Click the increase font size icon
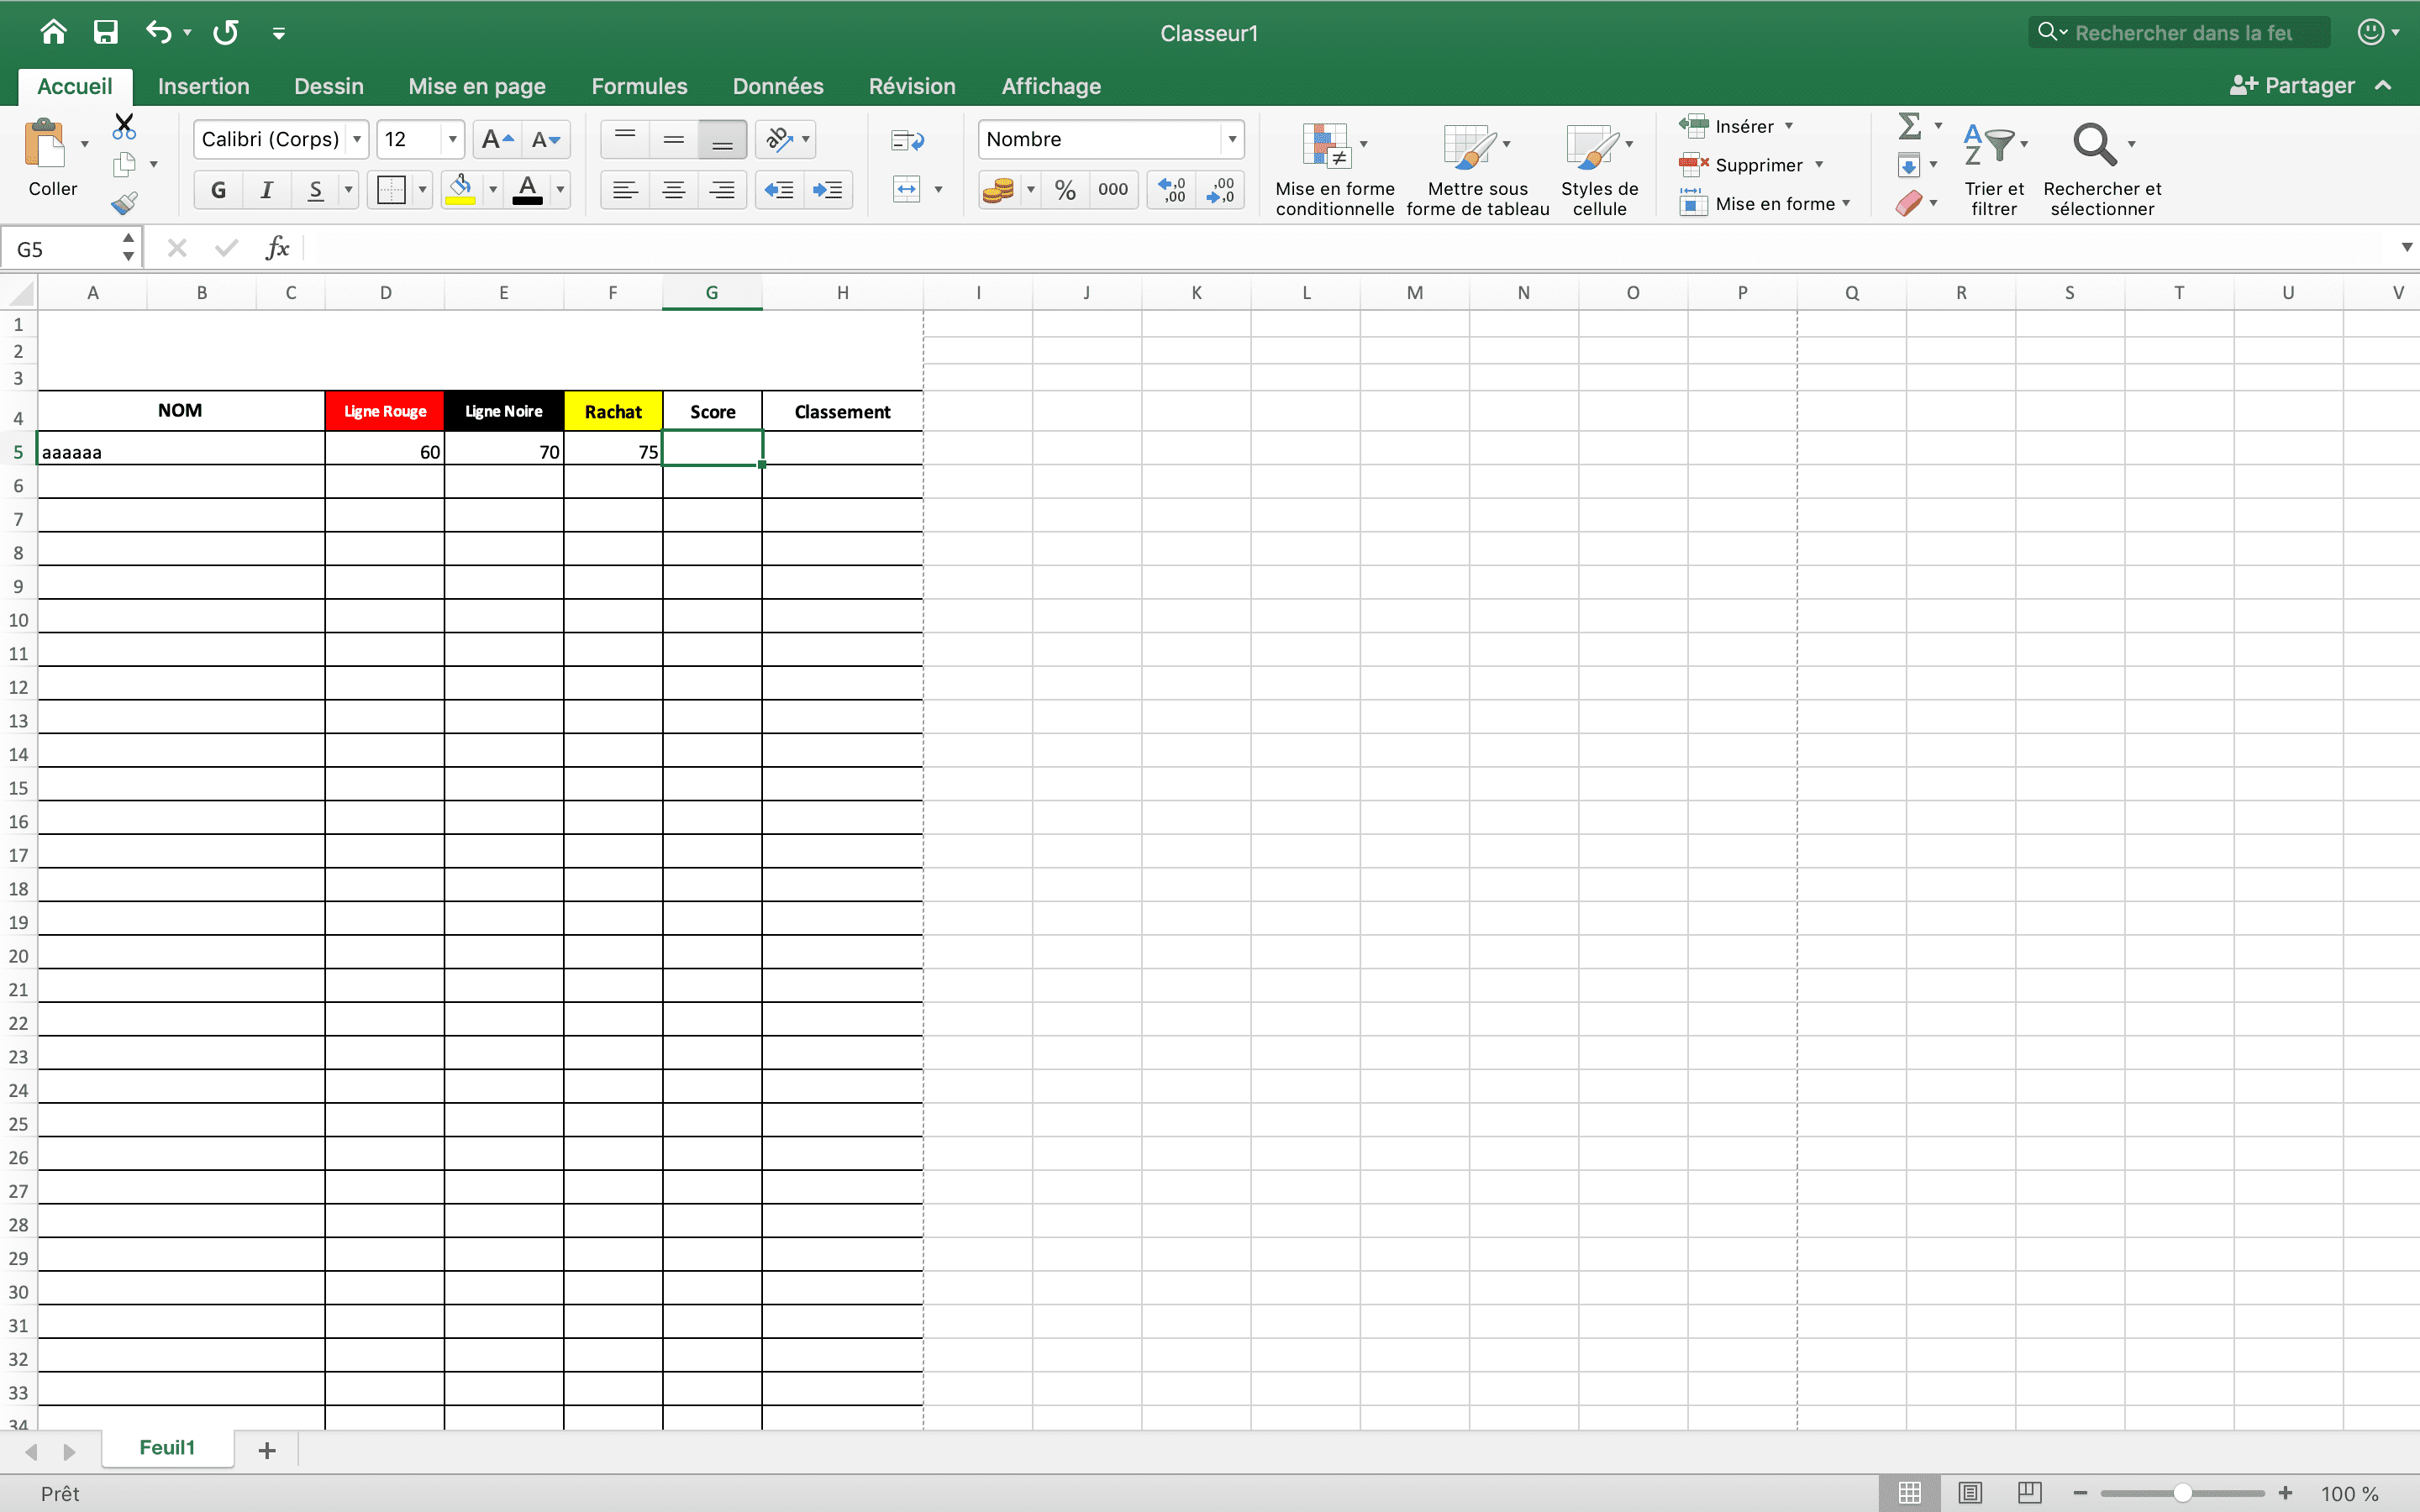This screenshot has width=2420, height=1512. click(x=496, y=140)
